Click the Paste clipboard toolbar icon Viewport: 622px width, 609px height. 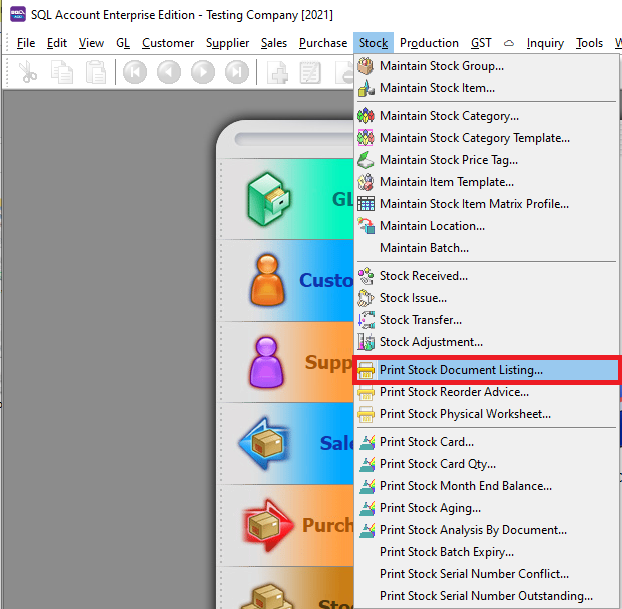[95, 72]
